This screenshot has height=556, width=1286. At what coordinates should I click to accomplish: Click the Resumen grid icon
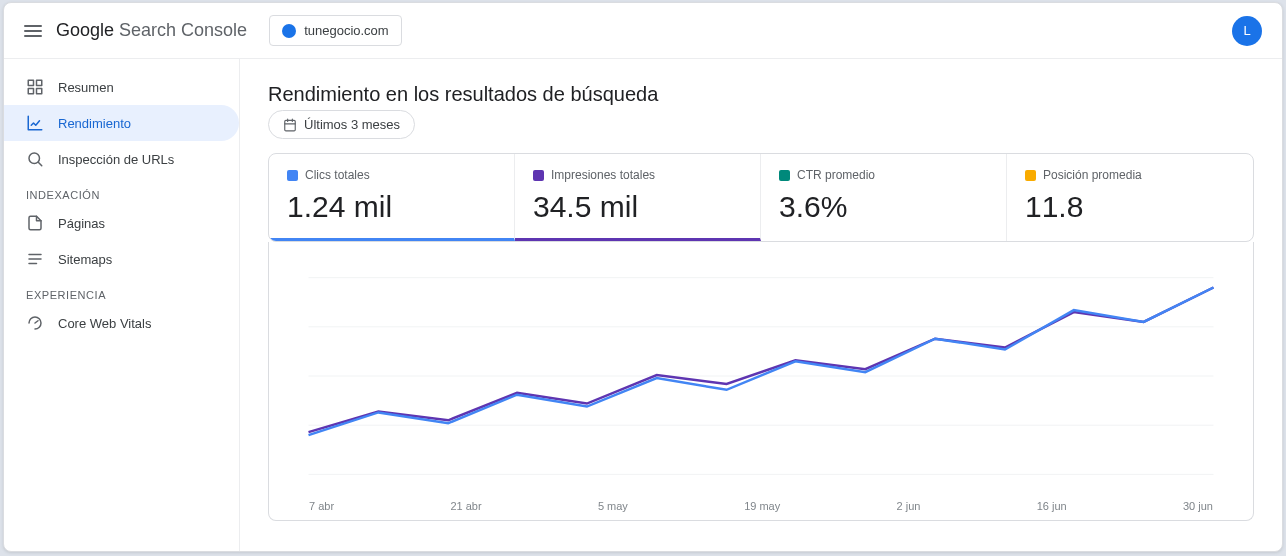[x=35, y=87]
